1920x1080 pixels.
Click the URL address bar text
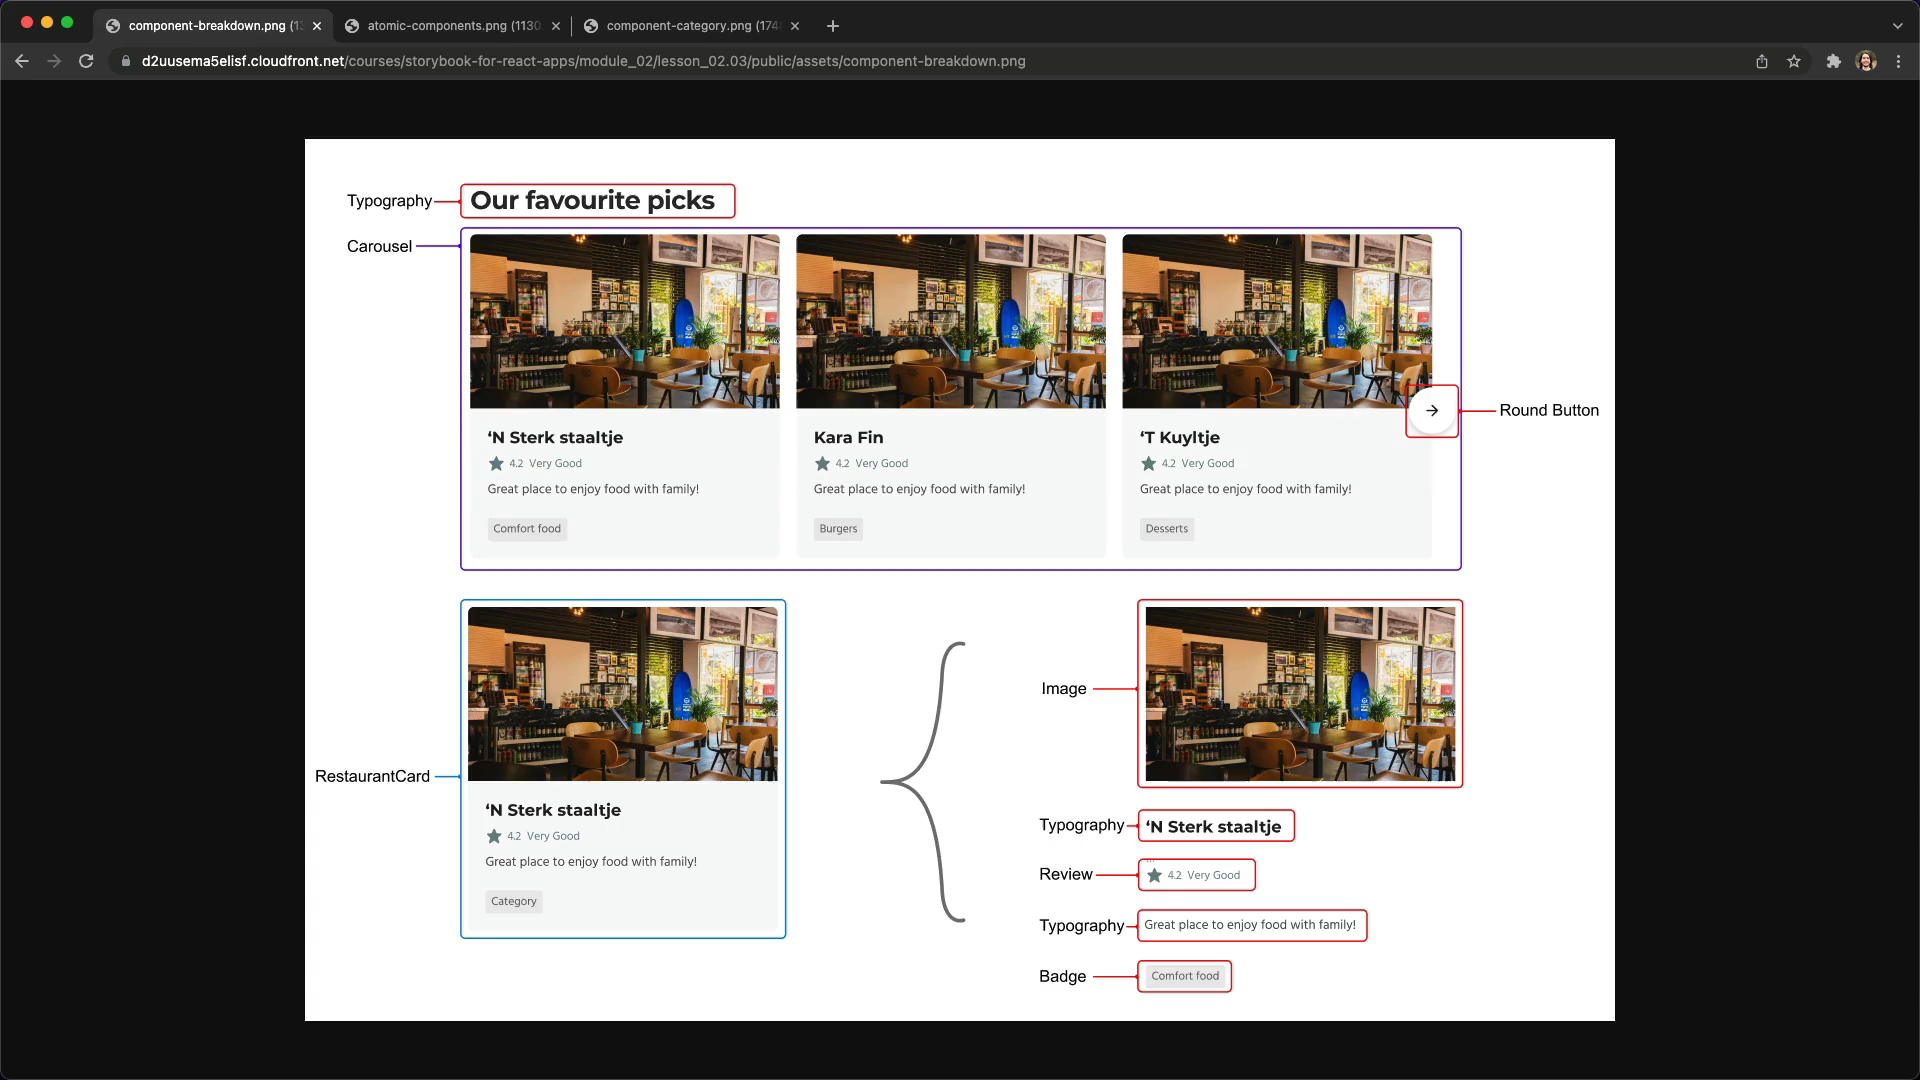[x=583, y=61]
